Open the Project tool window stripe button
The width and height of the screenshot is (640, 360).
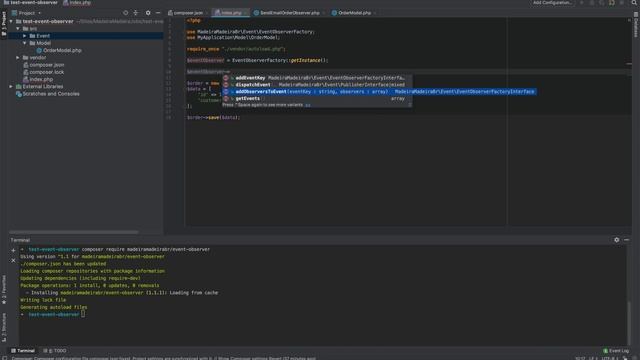click(x=4, y=24)
